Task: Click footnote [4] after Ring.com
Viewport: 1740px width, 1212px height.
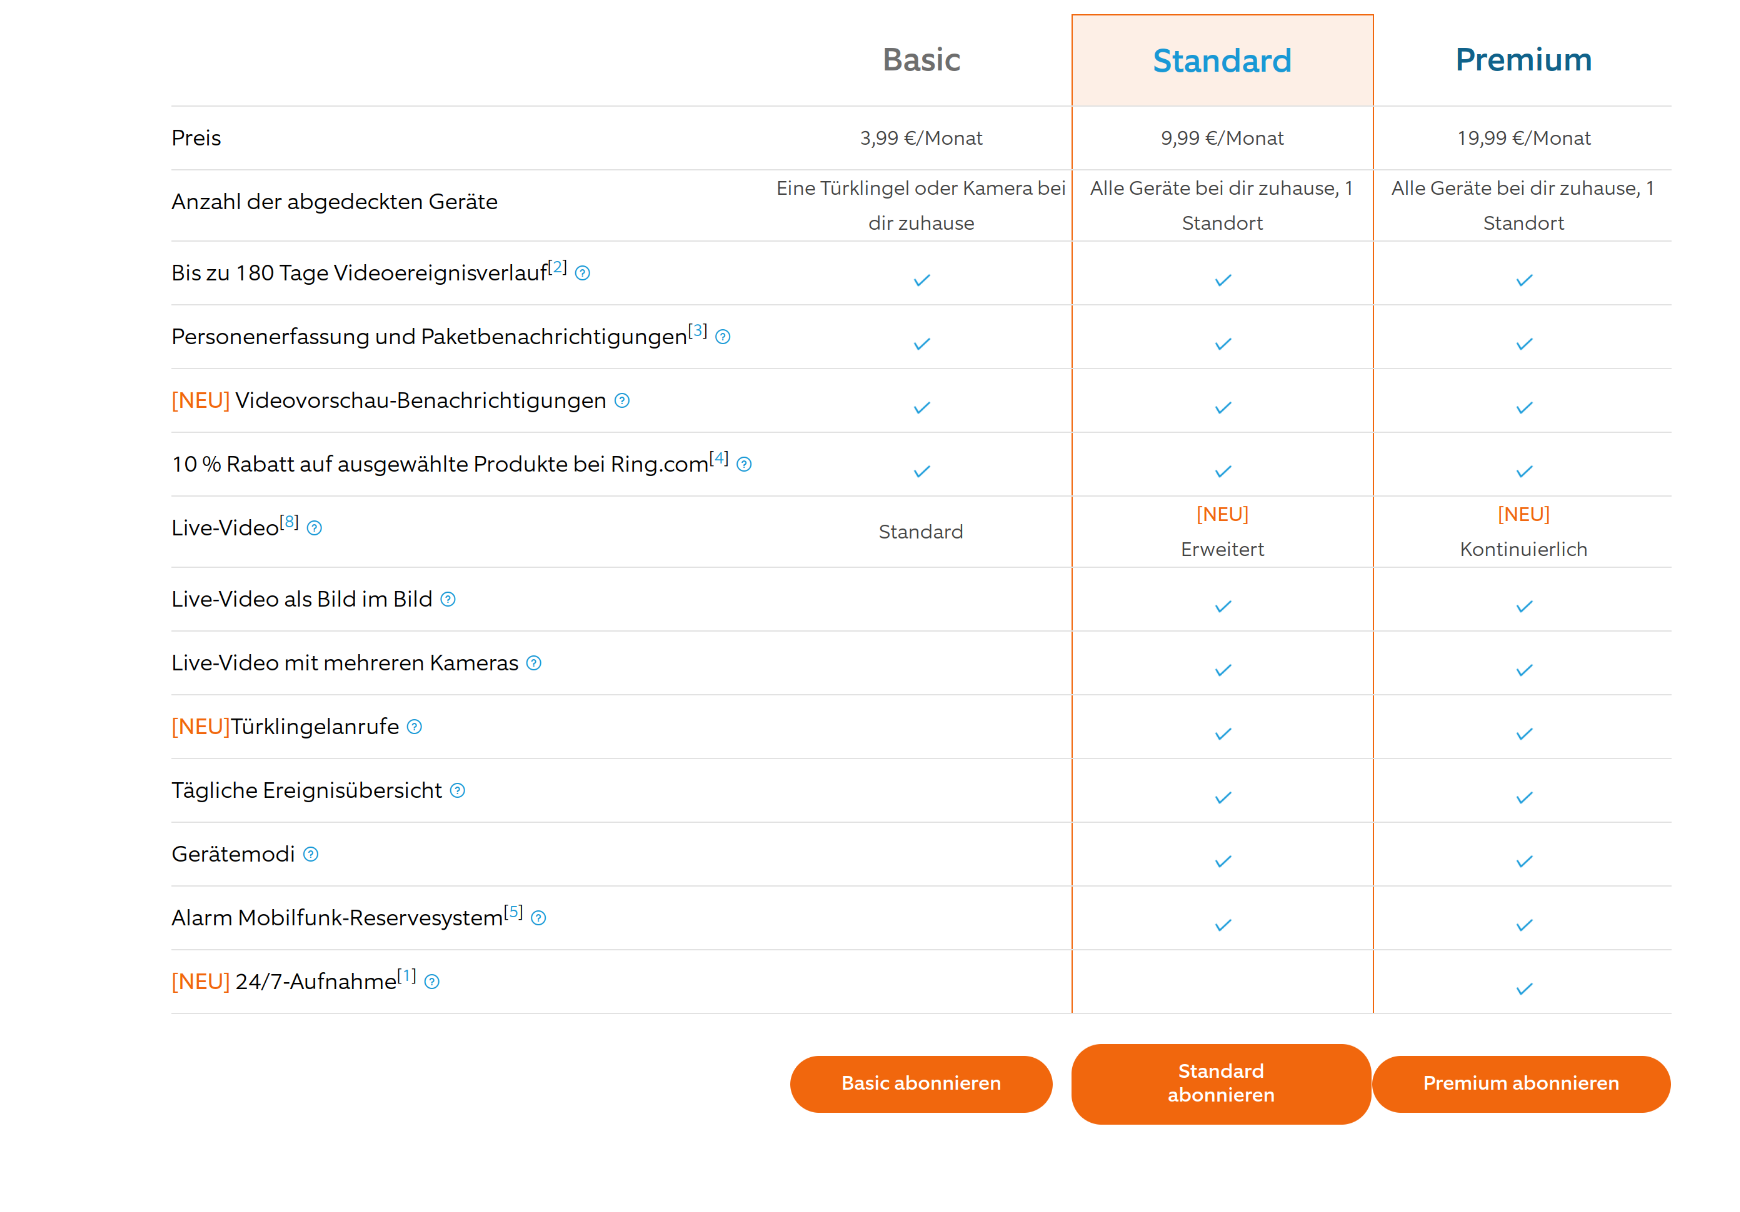Action: click(719, 458)
